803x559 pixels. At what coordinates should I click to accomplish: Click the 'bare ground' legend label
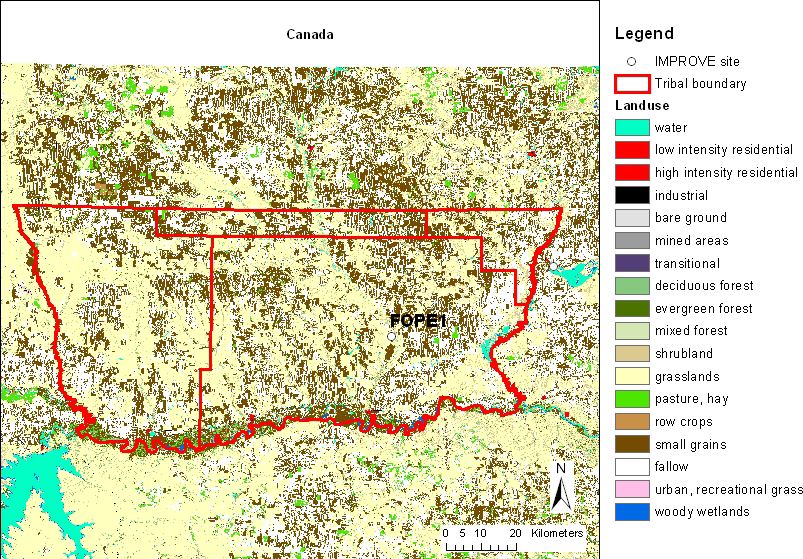[690, 218]
